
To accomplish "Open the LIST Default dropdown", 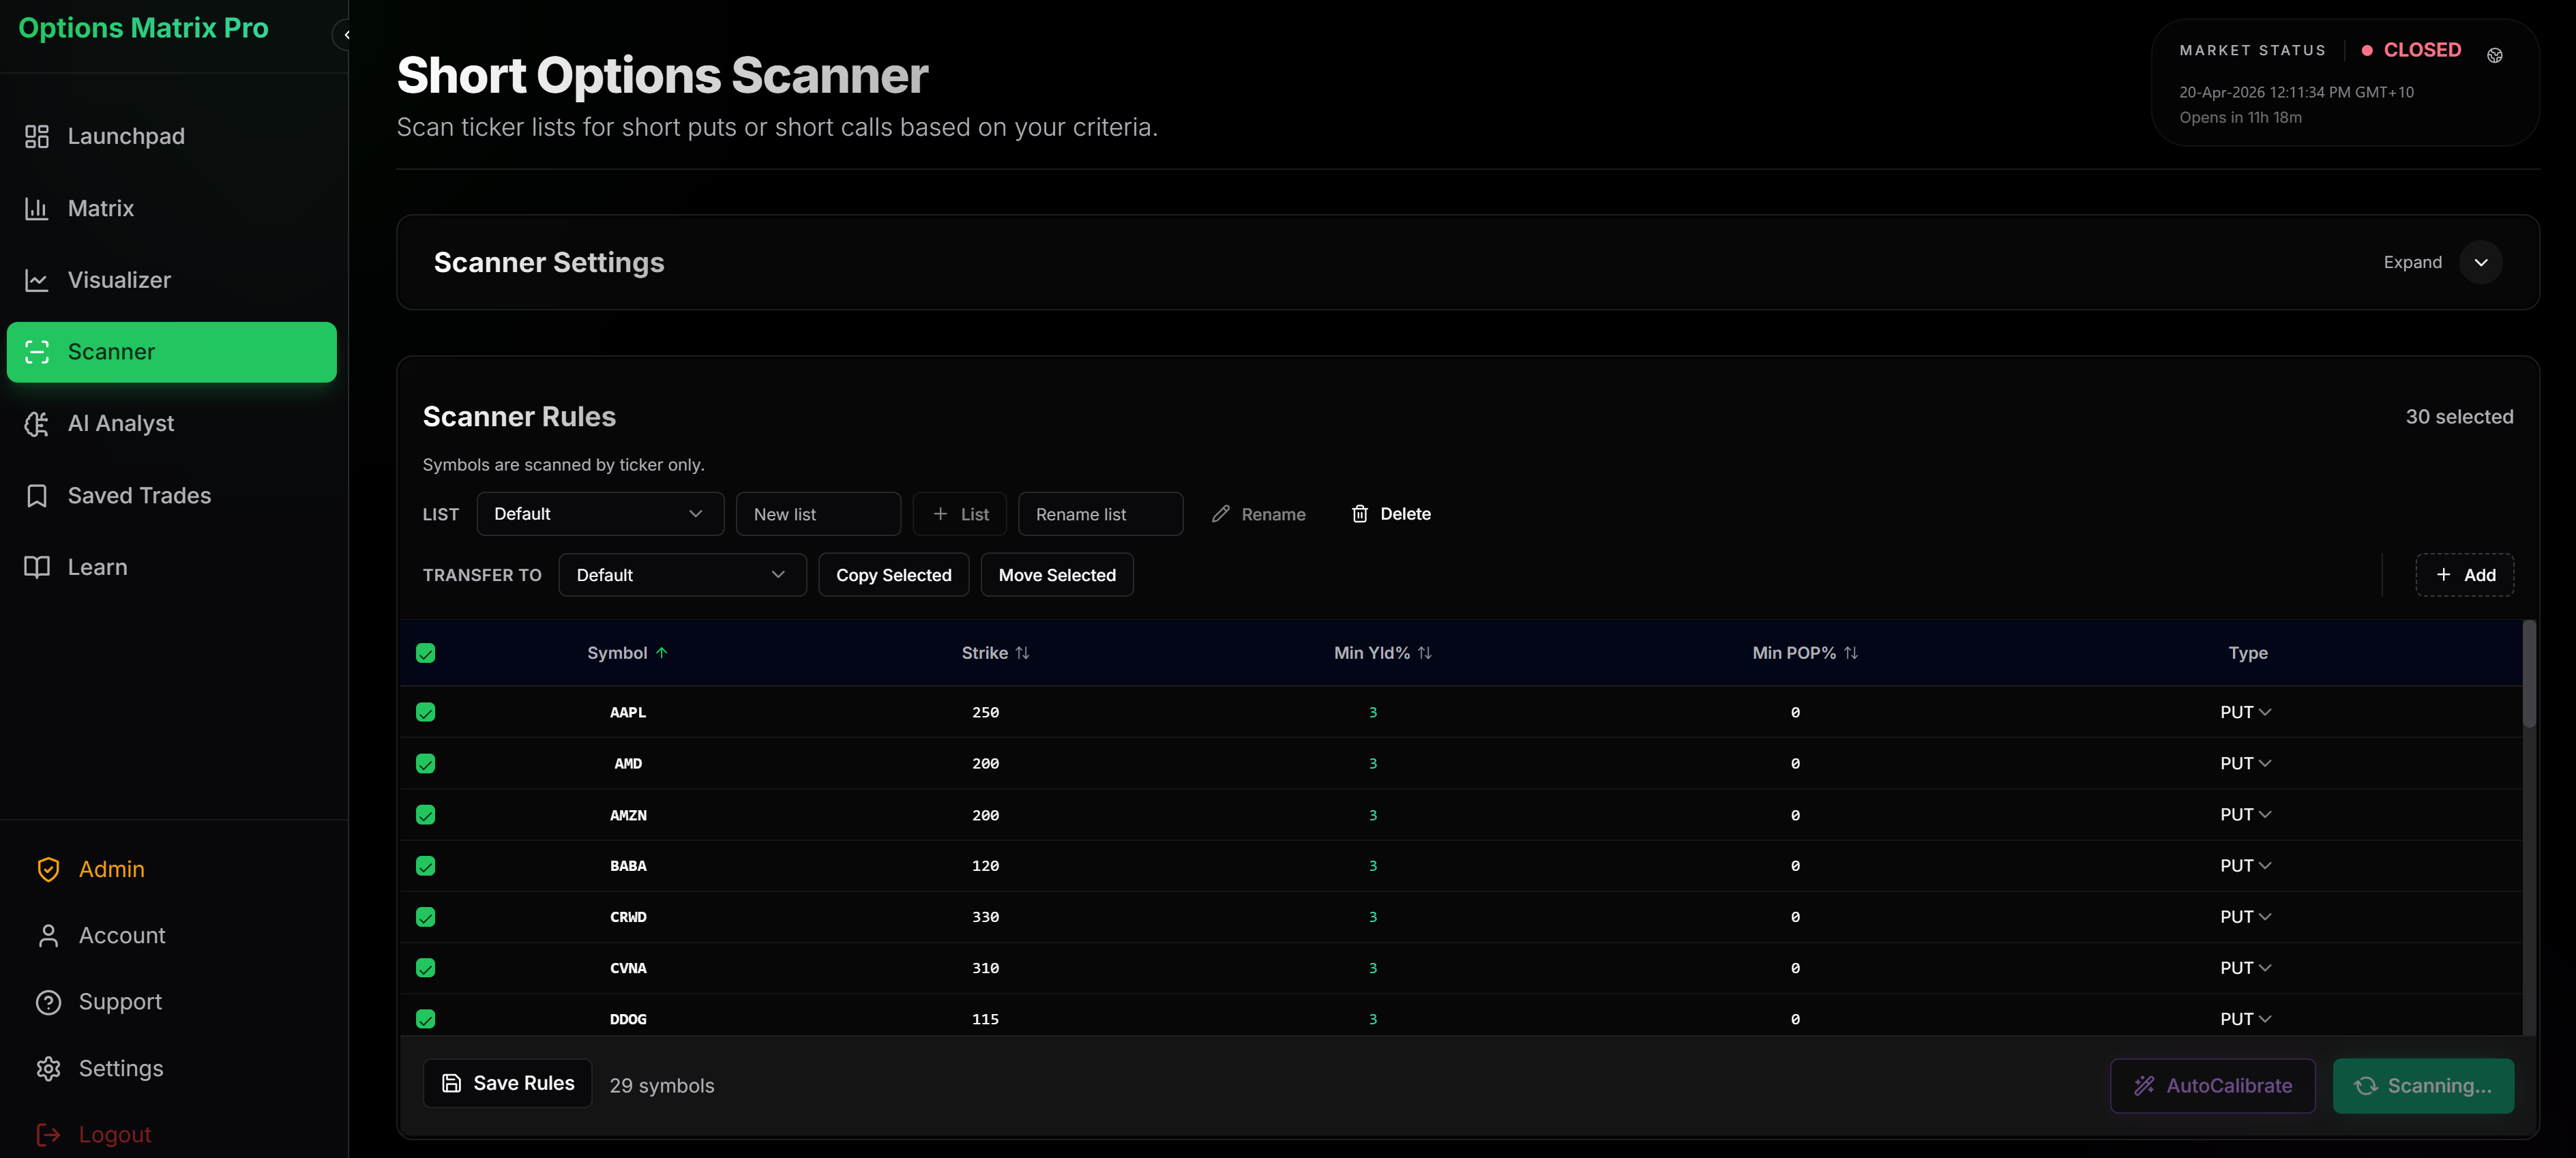I will point(600,514).
